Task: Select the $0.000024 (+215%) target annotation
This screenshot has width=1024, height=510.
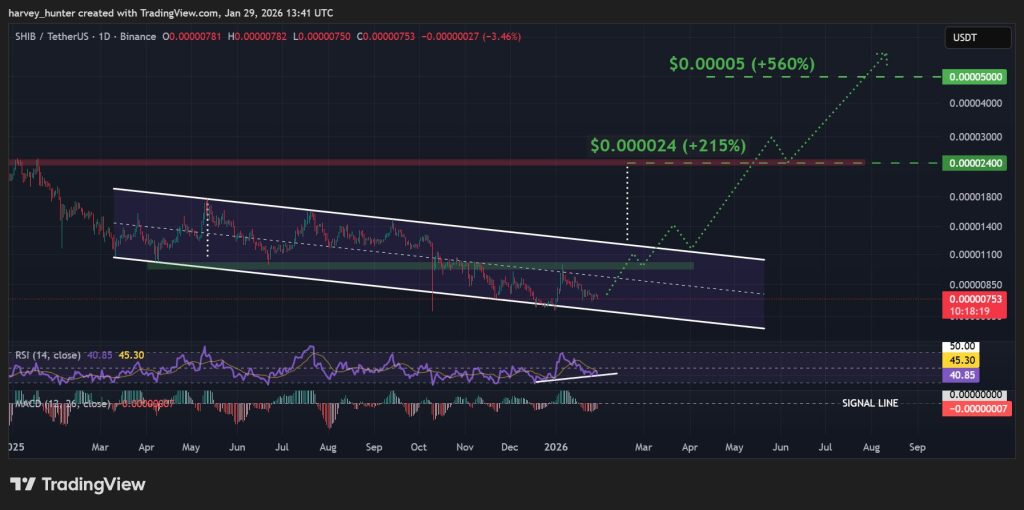Action: (x=668, y=145)
